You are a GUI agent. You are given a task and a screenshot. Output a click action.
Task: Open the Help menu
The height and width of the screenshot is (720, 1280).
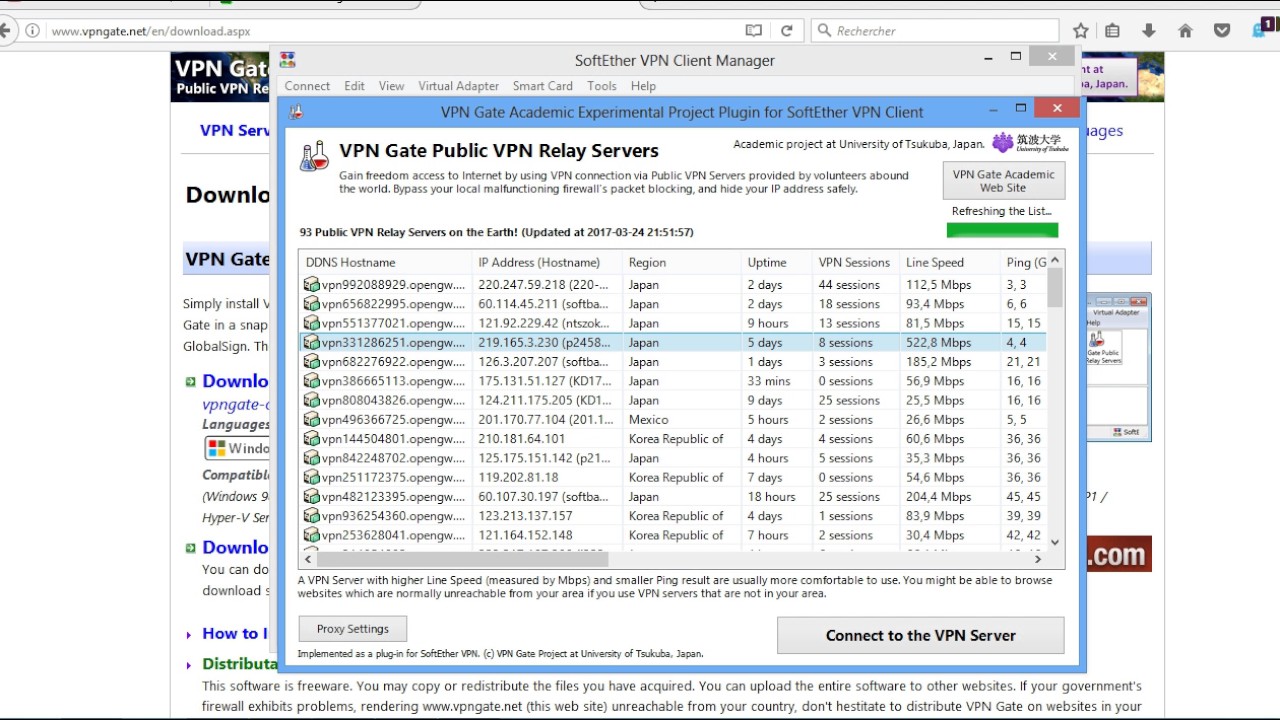[643, 86]
